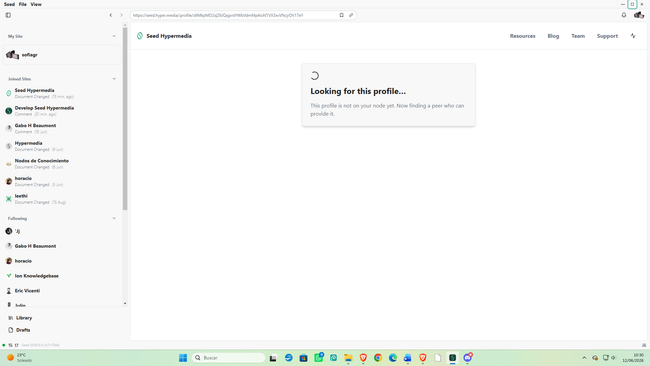This screenshot has width=650, height=366.
Task: Open weather widget on taskbar
Action: (x=19, y=358)
